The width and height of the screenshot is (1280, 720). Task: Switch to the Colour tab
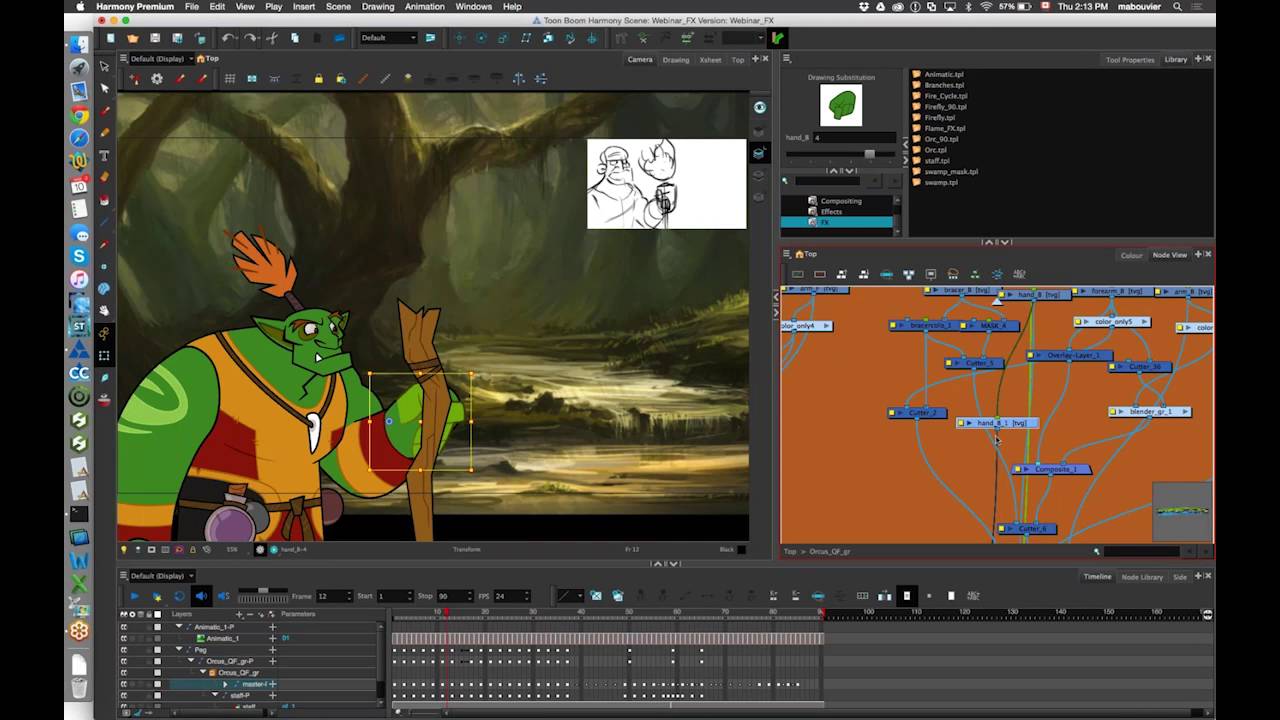tap(1131, 255)
